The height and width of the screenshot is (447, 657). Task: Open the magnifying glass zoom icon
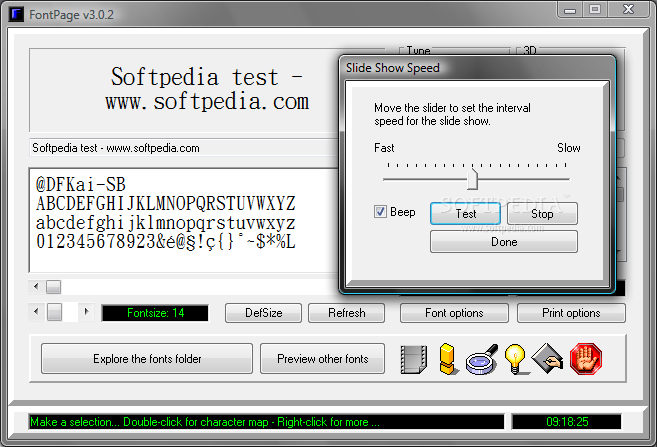point(482,359)
